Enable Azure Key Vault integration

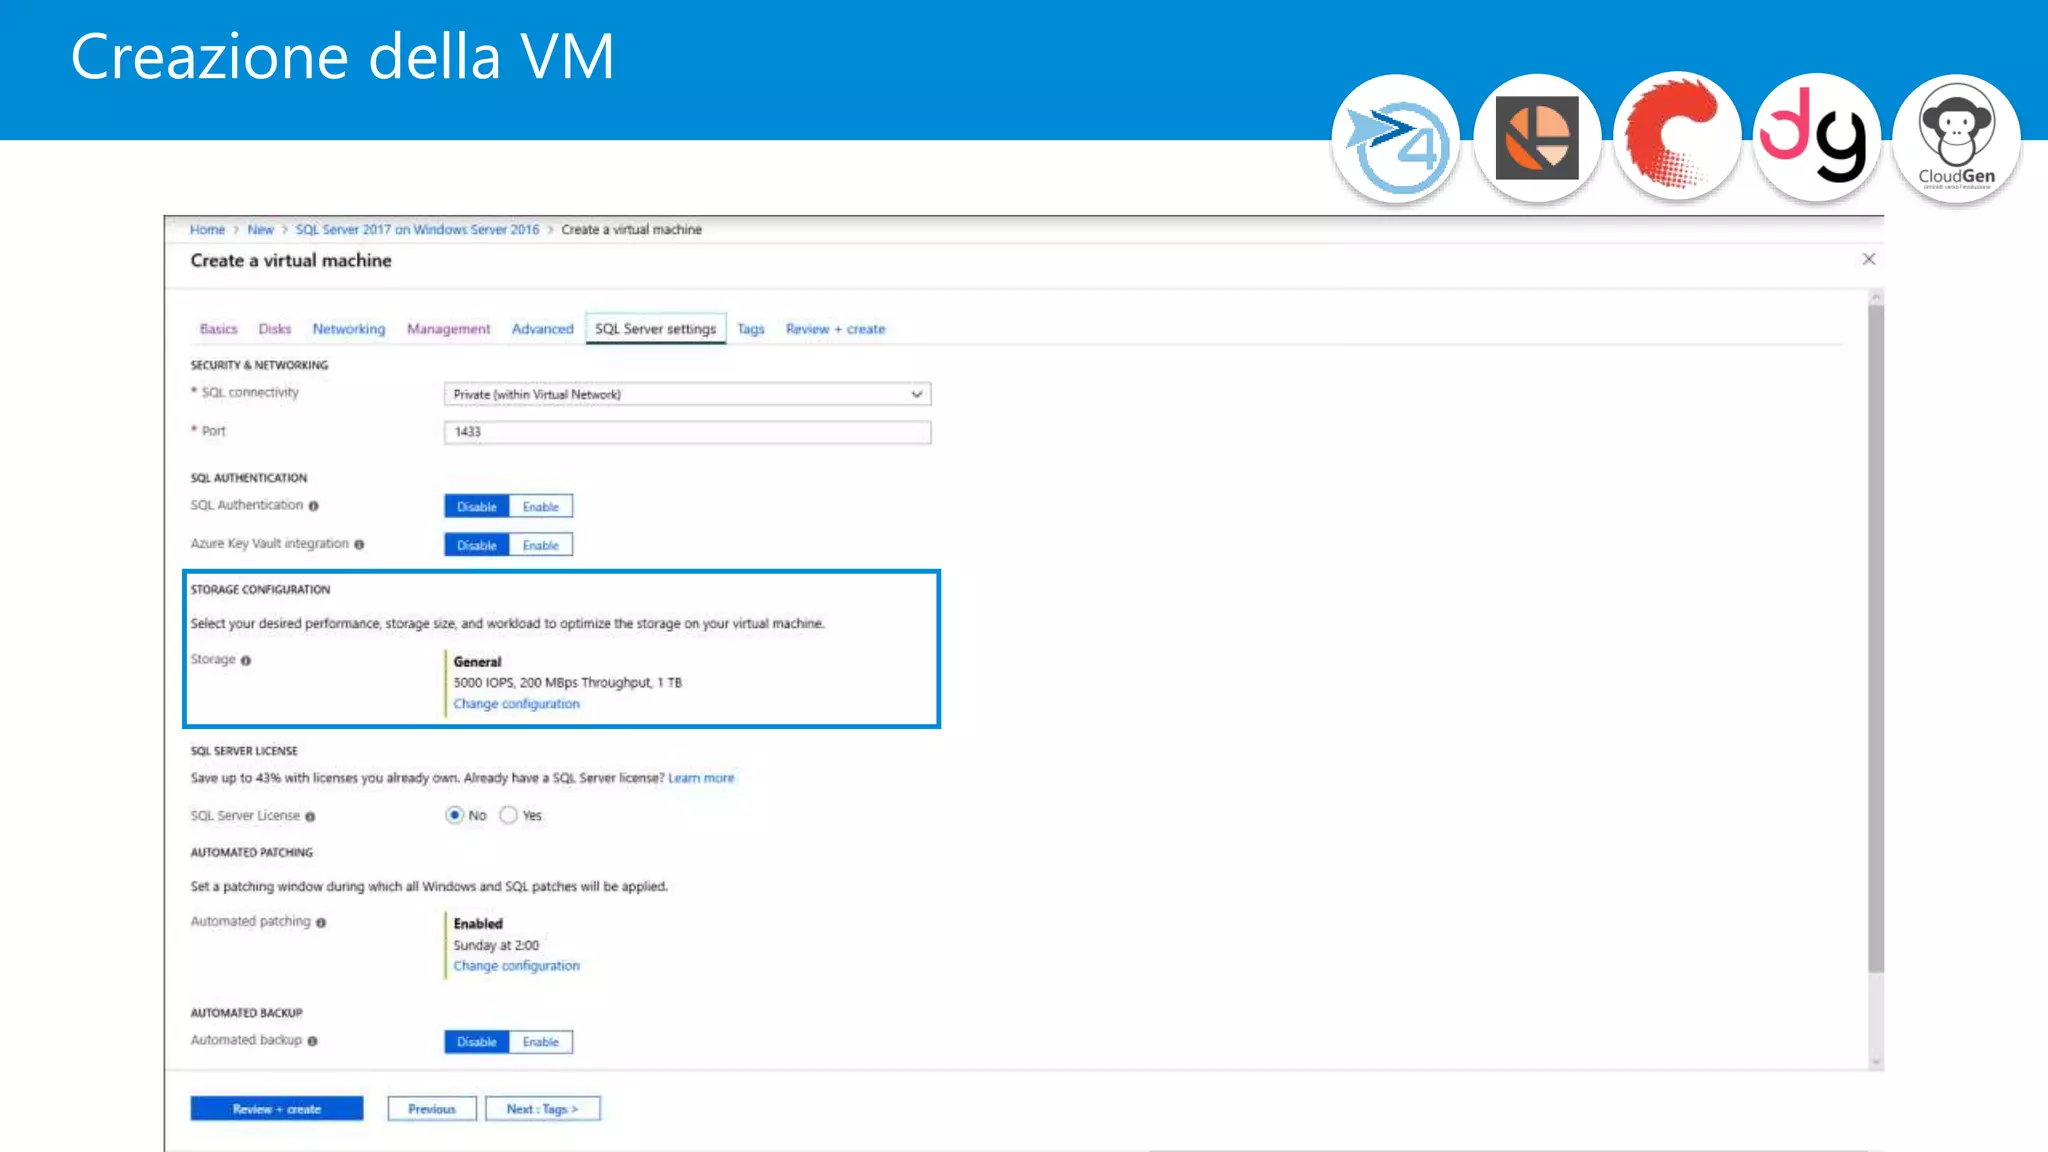click(541, 546)
